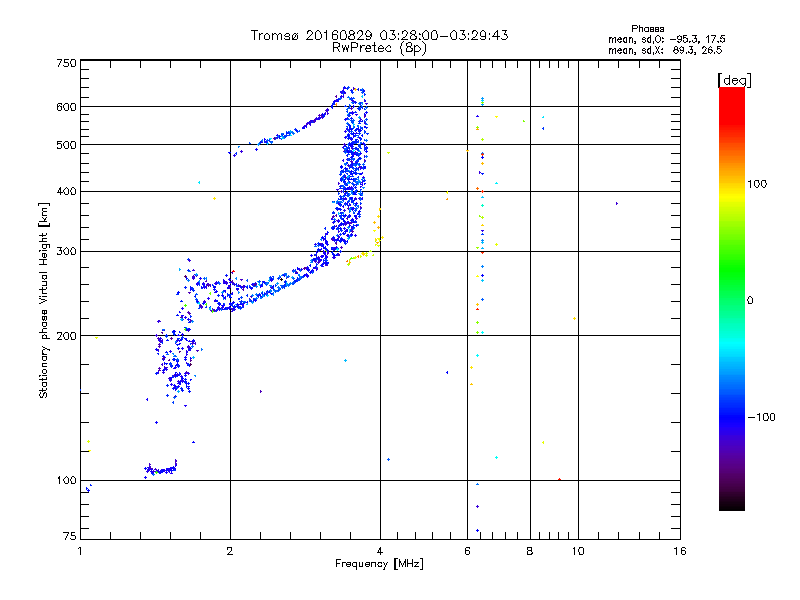Click the x-axis label '4'
The height and width of the screenshot is (600, 800).
pos(380,551)
